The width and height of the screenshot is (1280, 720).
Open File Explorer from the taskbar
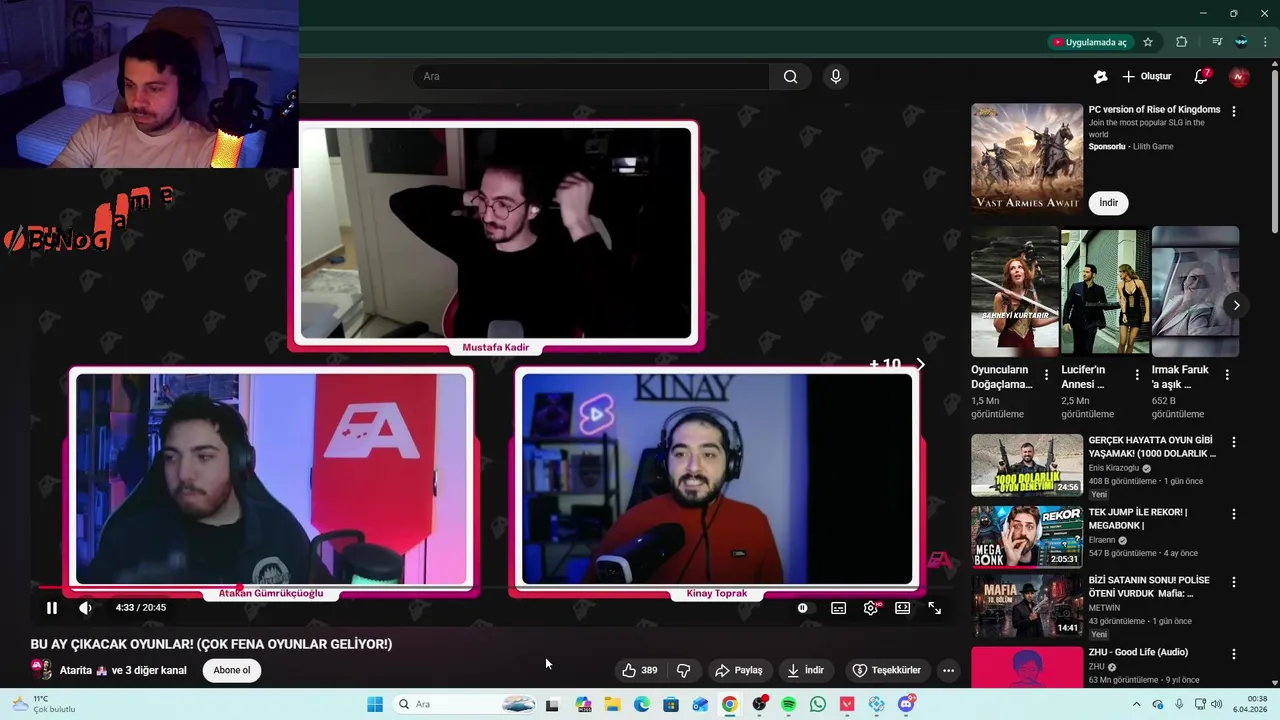pos(612,705)
